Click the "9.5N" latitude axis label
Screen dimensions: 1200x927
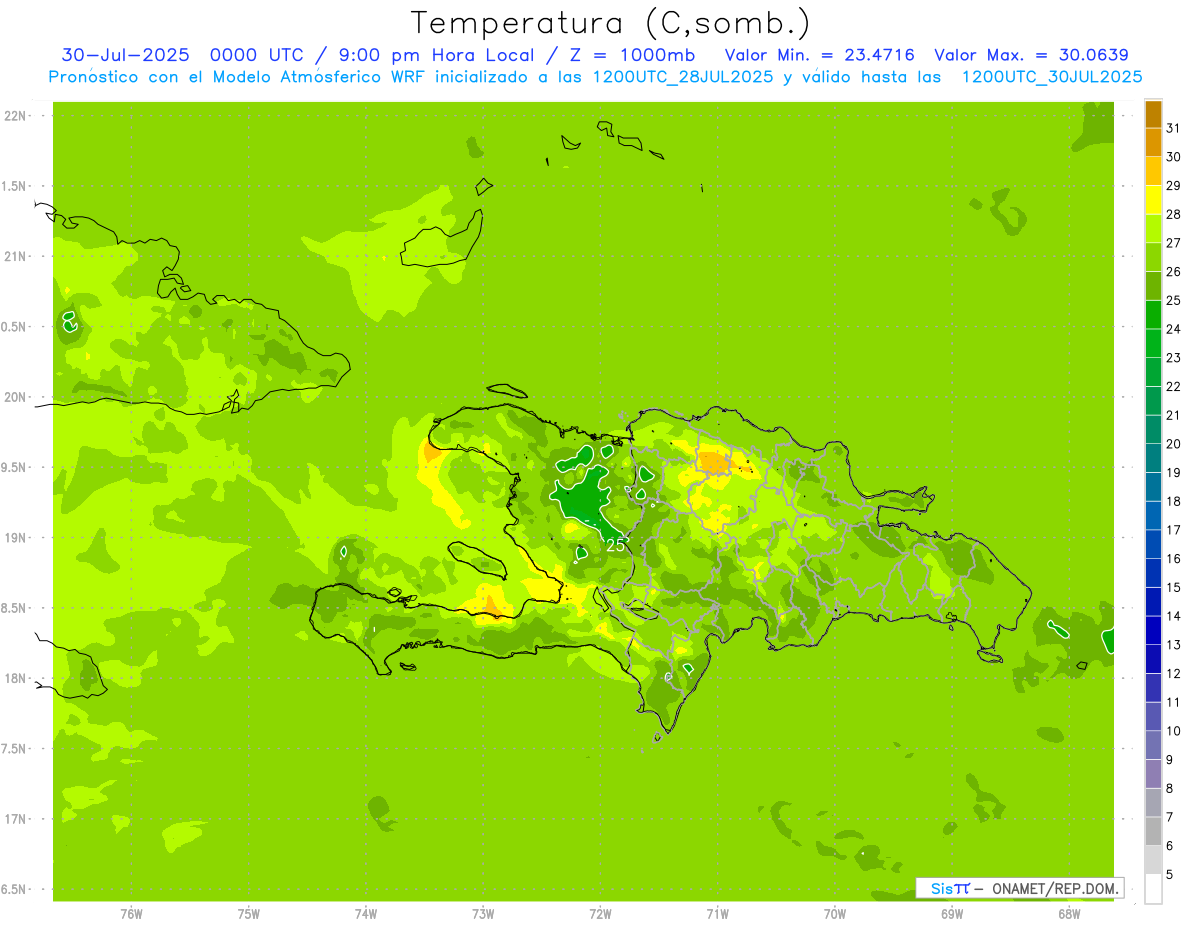tap(14, 467)
